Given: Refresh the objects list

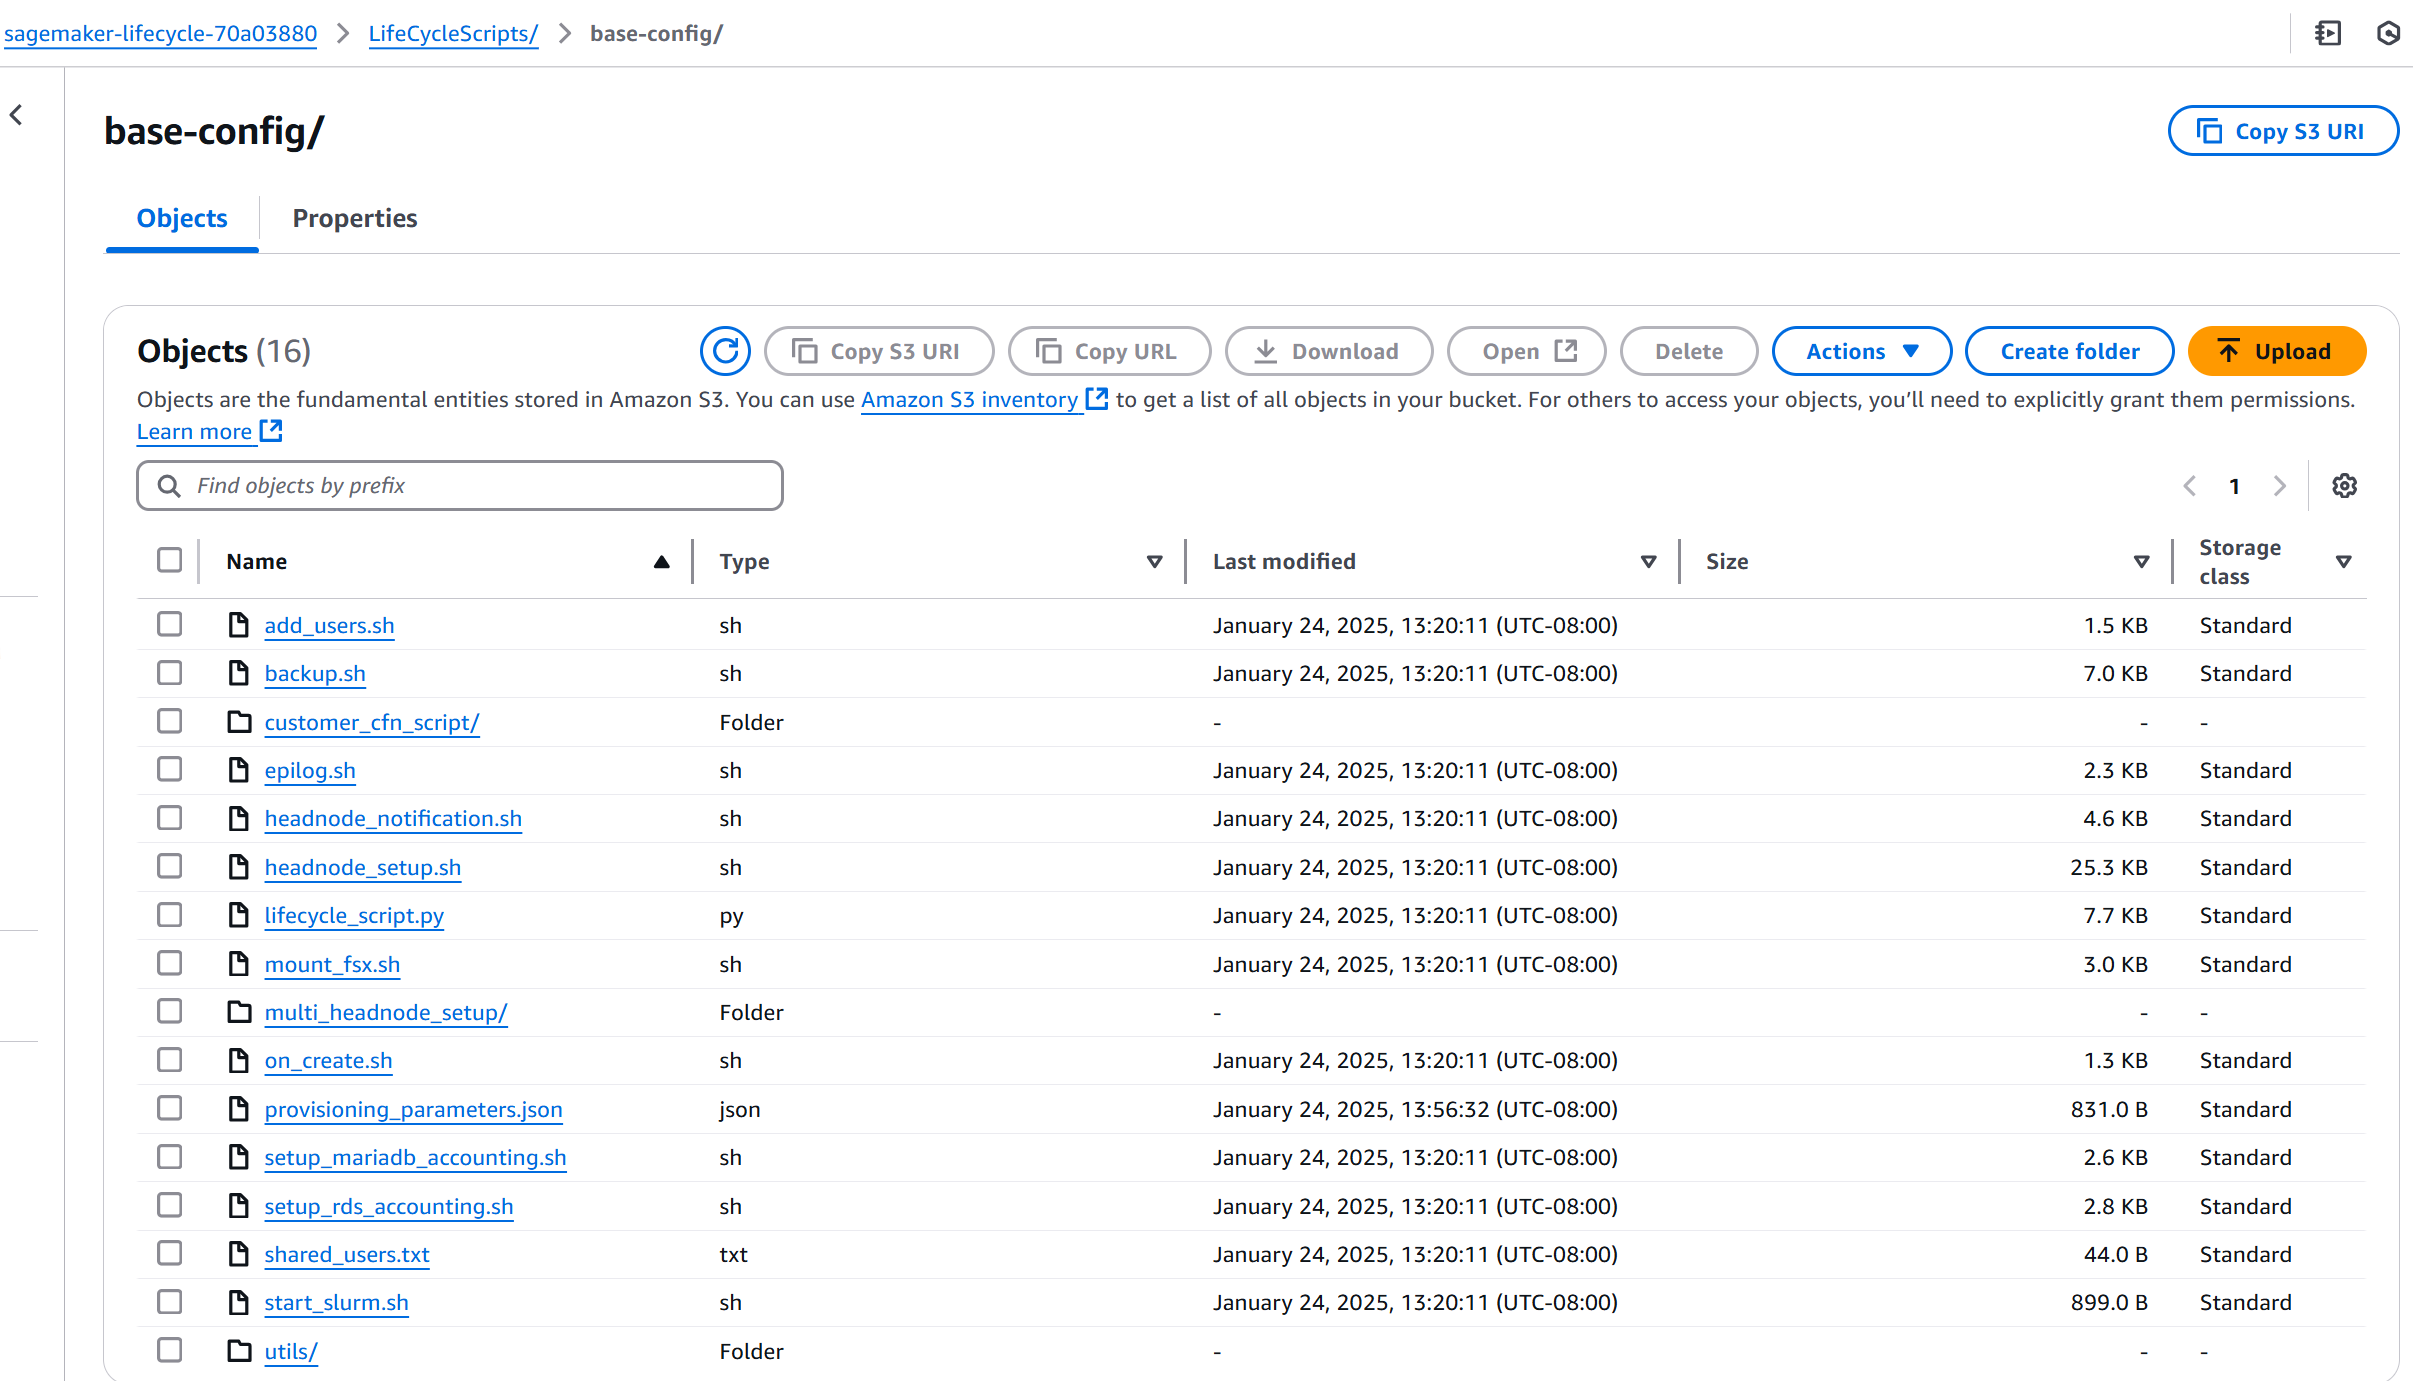Looking at the screenshot, I should coord(724,351).
